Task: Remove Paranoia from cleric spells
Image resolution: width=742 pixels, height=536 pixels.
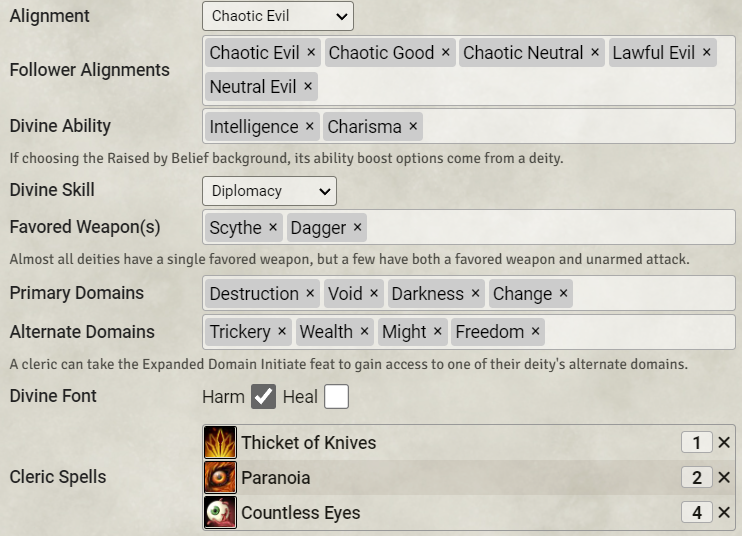Action: coord(724,477)
